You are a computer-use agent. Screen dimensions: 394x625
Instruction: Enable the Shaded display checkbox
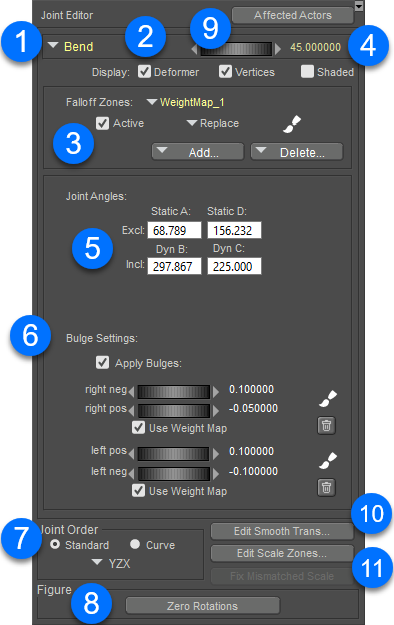coord(307,72)
